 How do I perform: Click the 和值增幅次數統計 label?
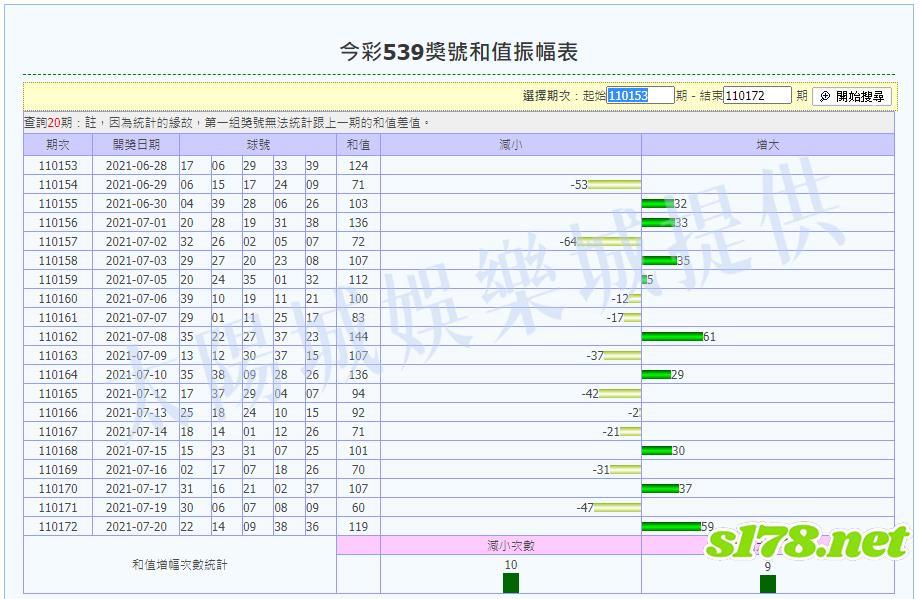point(179,565)
